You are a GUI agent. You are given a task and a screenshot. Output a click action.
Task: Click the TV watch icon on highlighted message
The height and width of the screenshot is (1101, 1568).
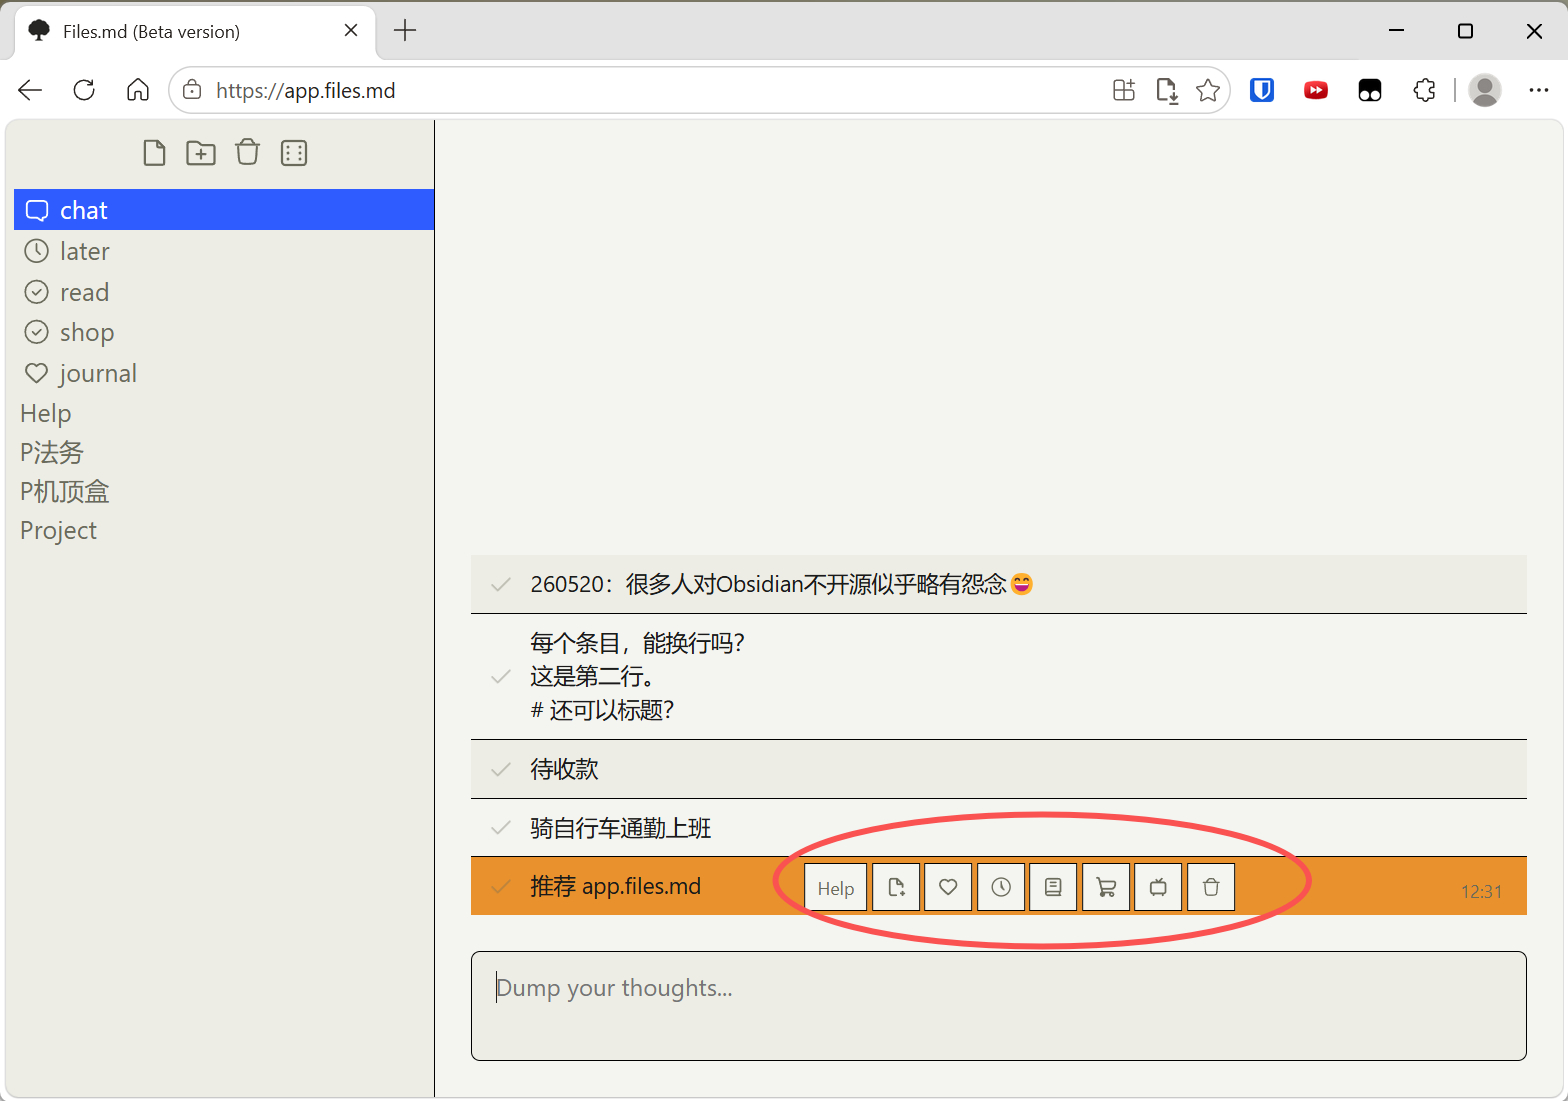(1158, 887)
